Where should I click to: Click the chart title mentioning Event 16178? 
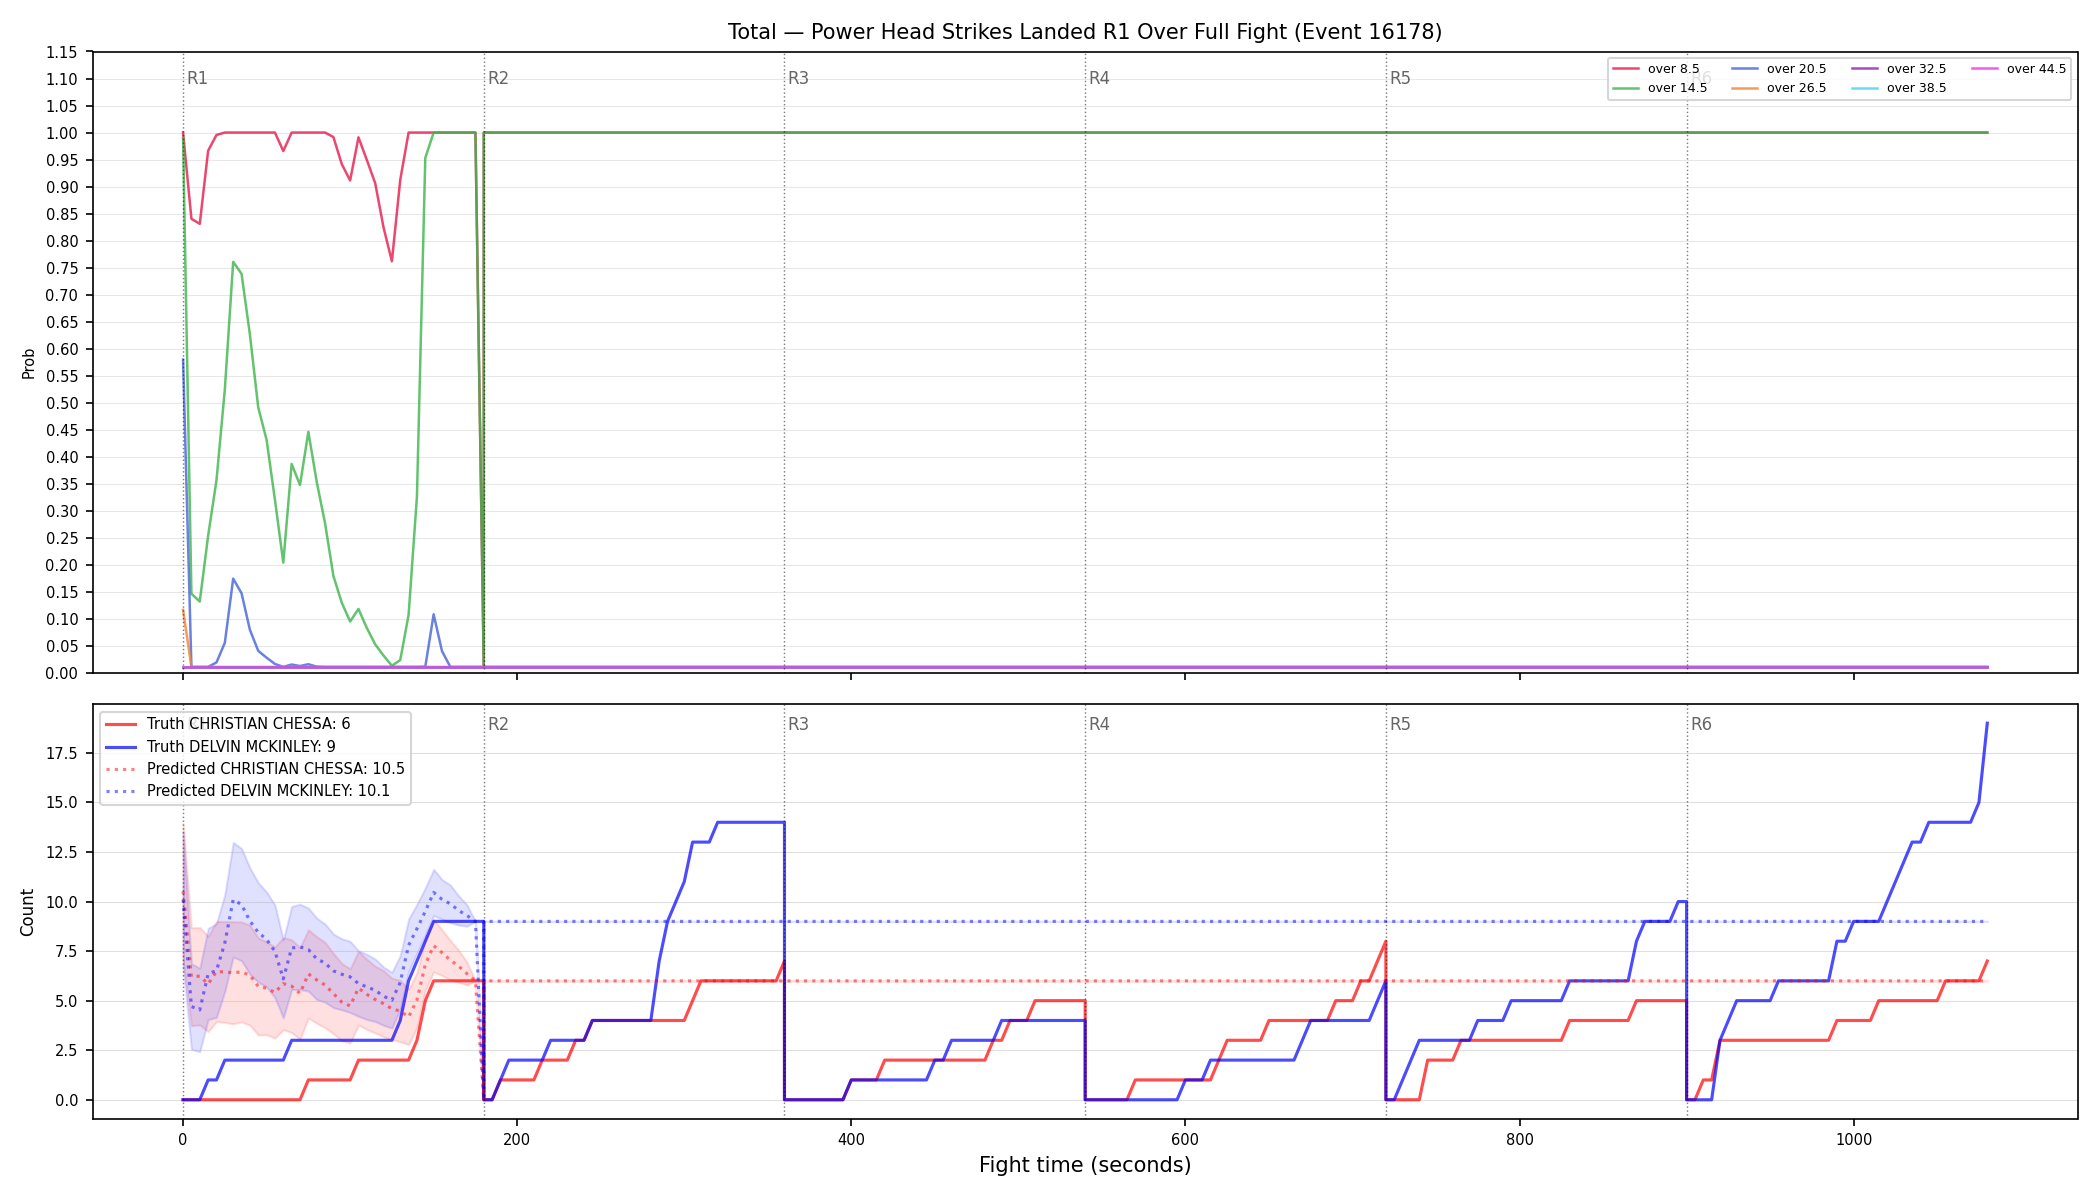[1084, 32]
